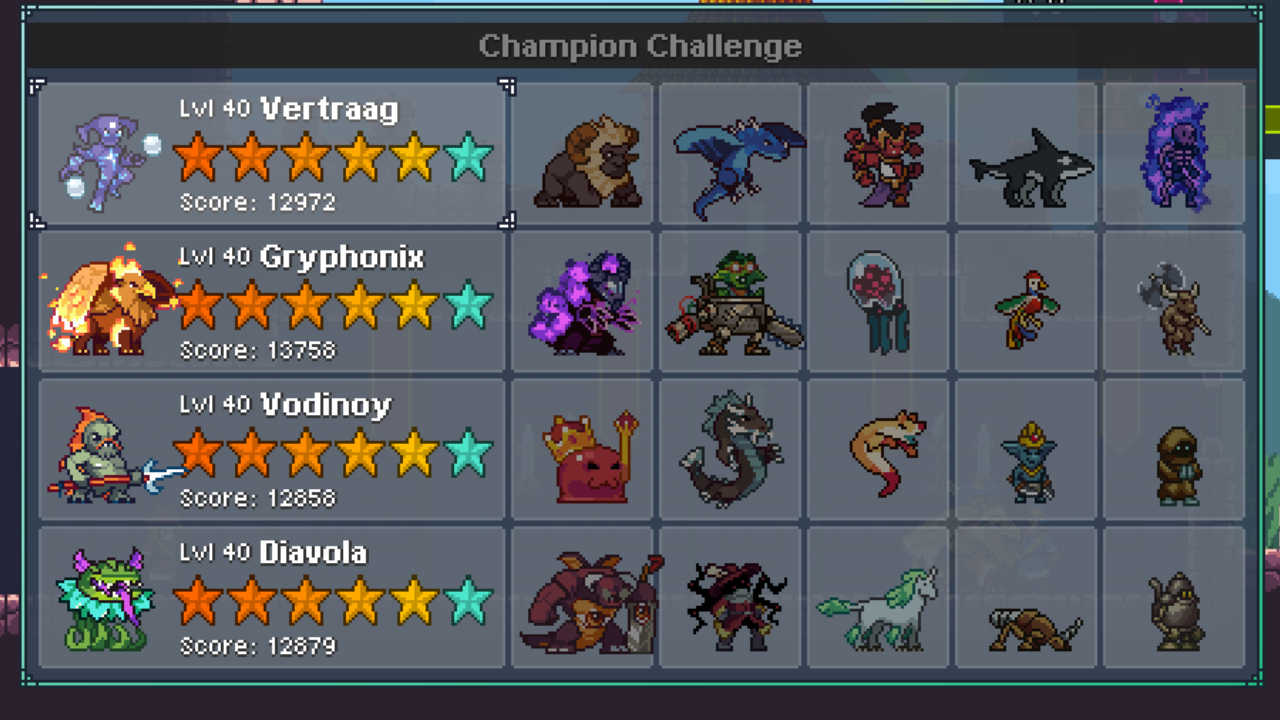
Task: Pick the orca whale monster slot
Action: point(1026,154)
